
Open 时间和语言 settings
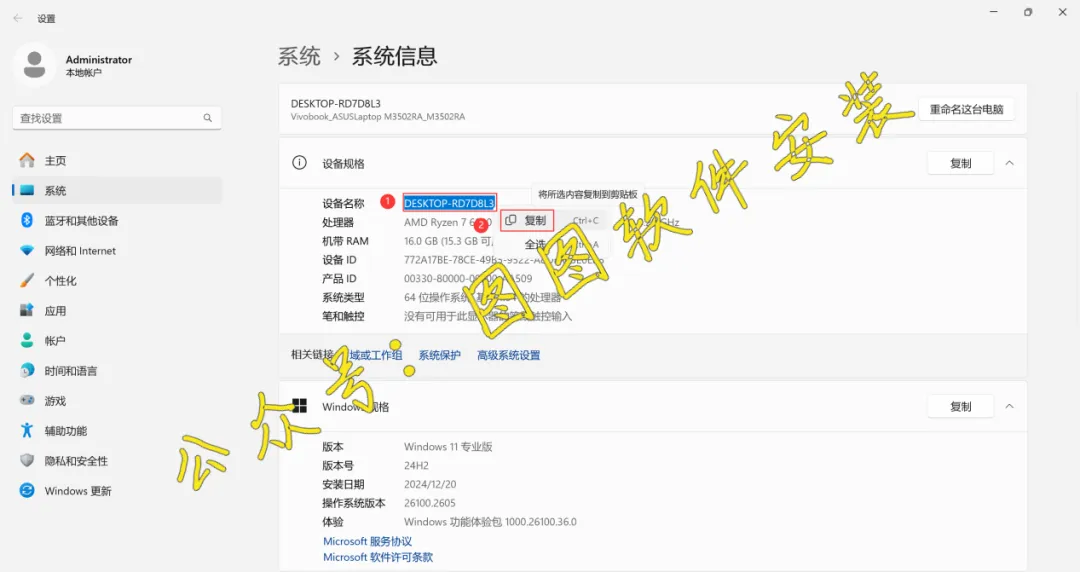[117, 371]
